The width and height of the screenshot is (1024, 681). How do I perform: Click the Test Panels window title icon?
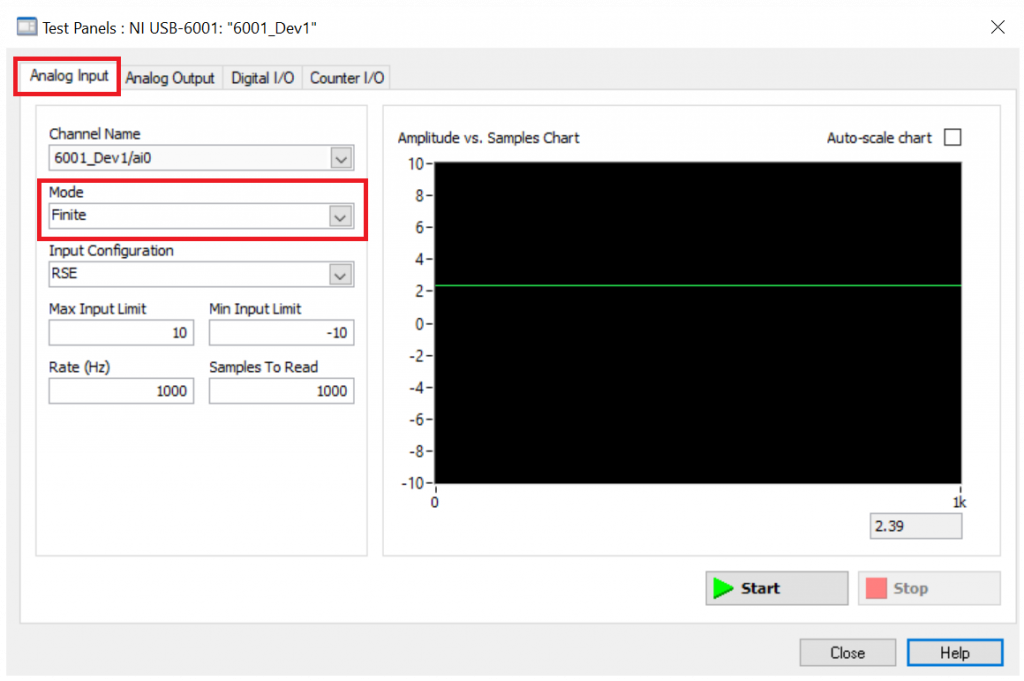(x=27, y=27)
